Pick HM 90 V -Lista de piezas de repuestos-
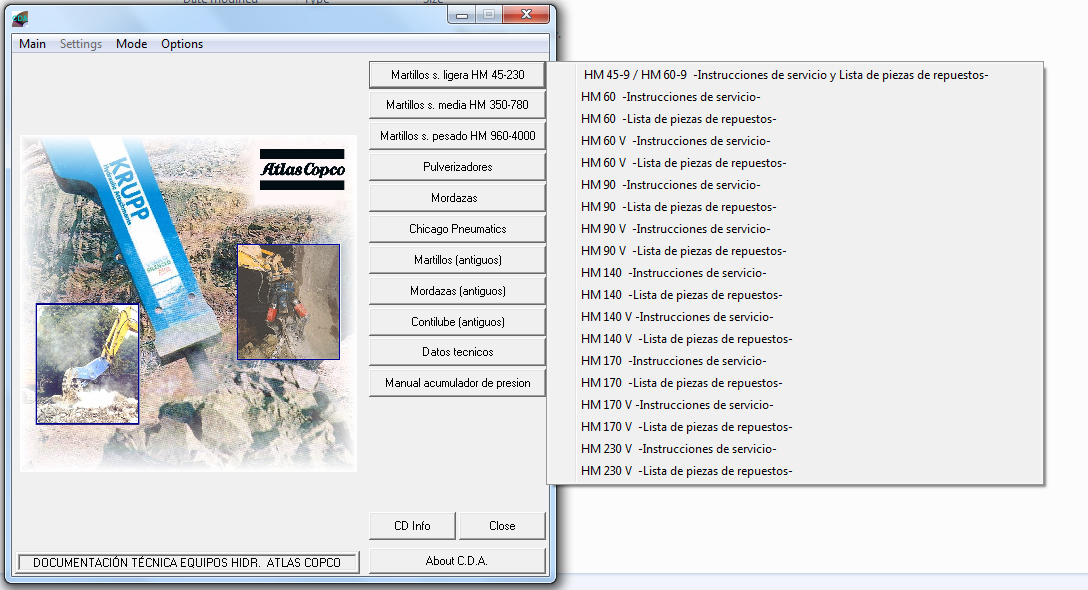 pyautogui.click(x=795, y=251)
